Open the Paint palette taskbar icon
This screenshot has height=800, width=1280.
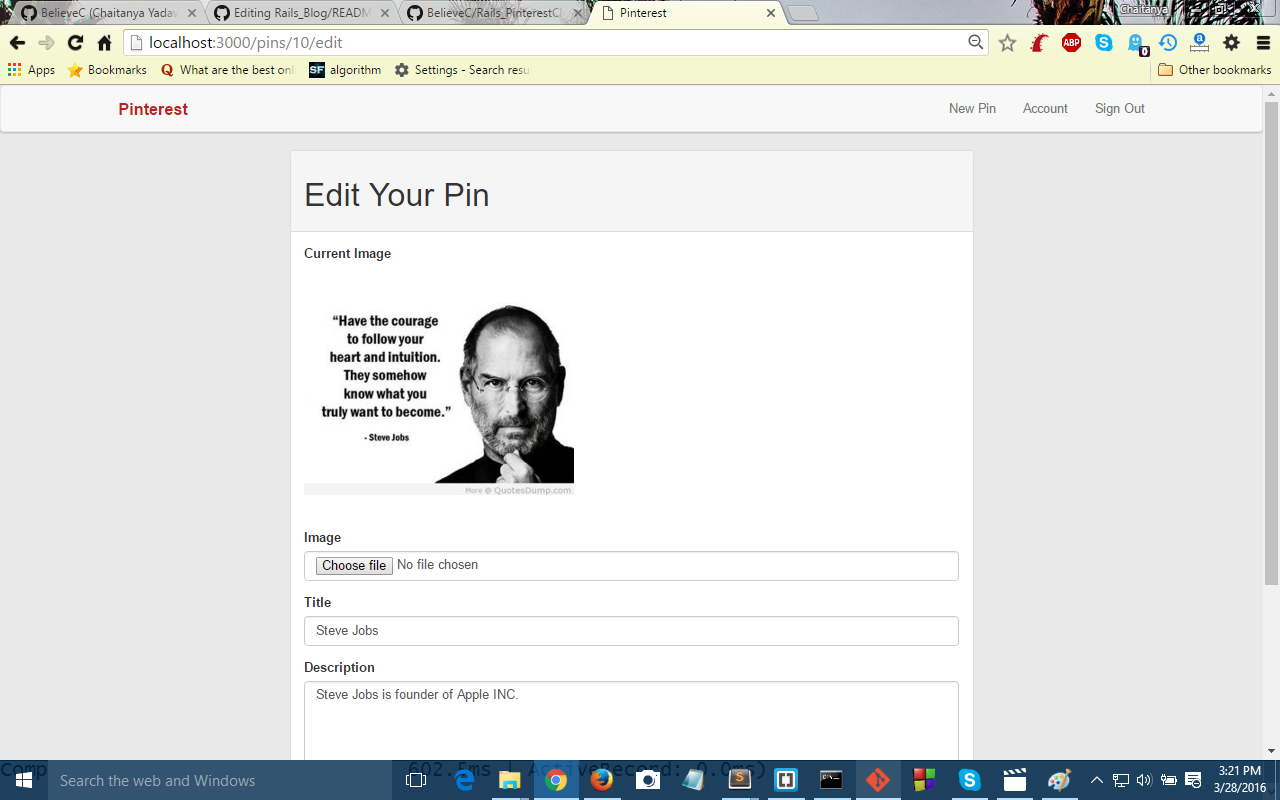point(1059,780)
